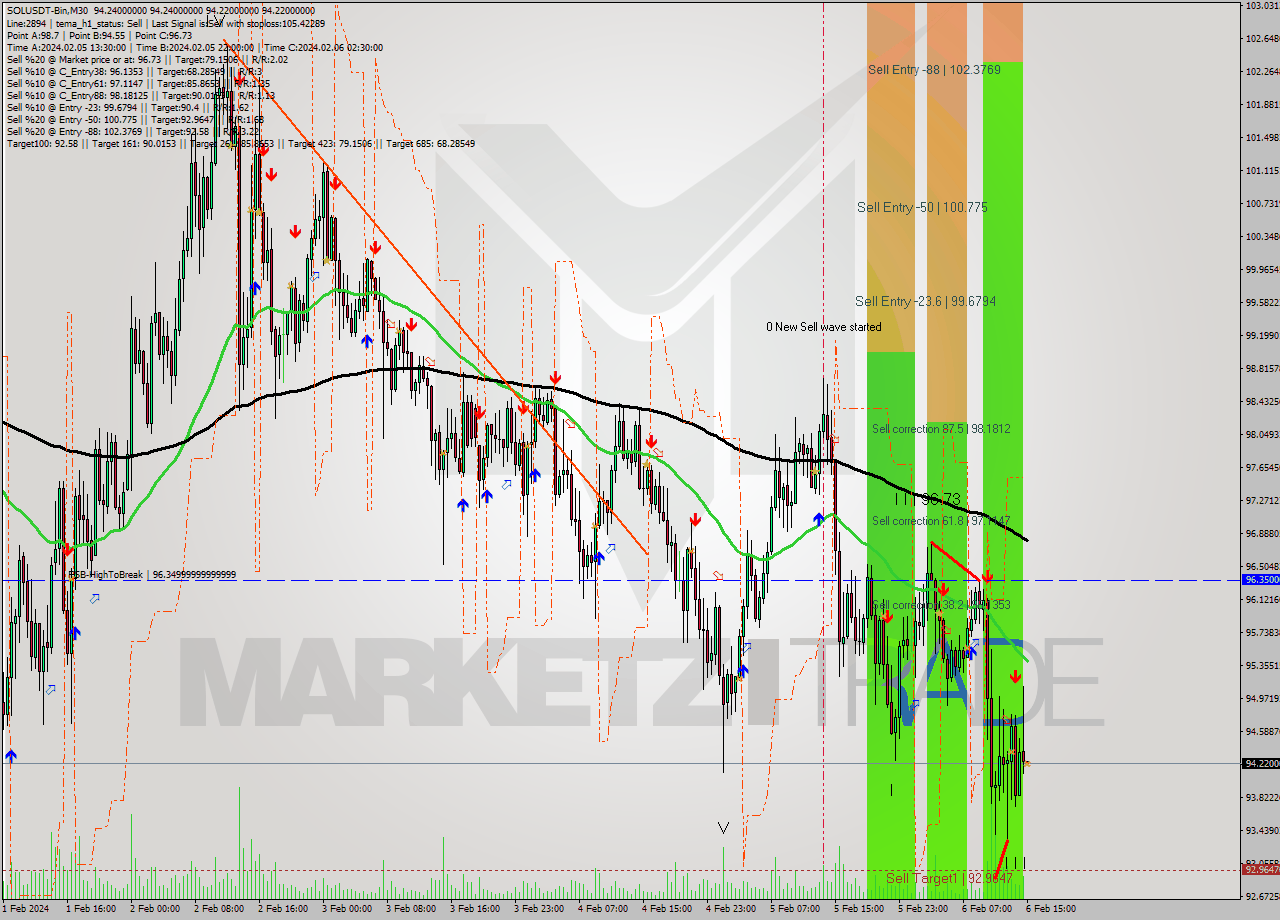Click the '6 Feb 15:00' time axis label
The height and width of the screenshot is (920, 1280).
pyautogui.click(x=1051, y=909)
